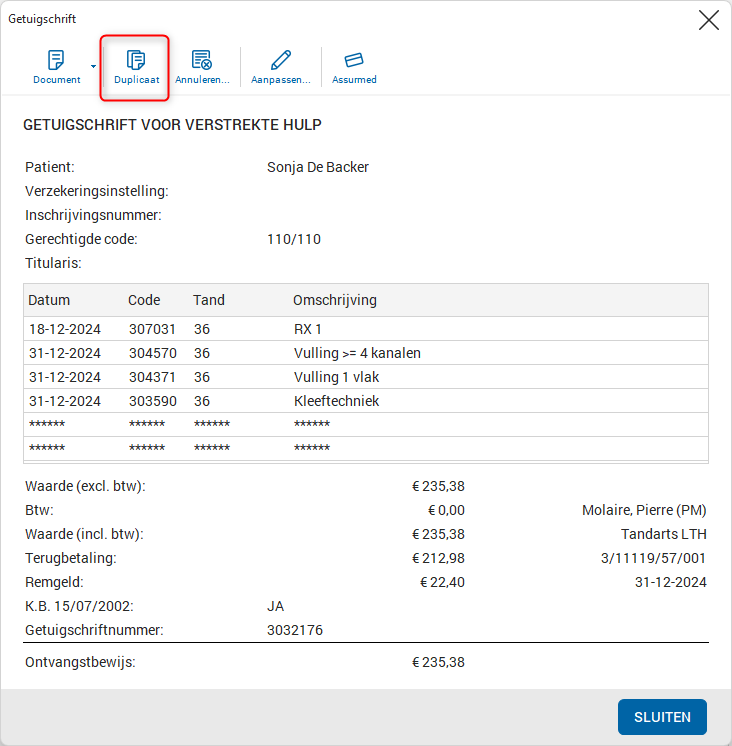Select row Vulling 1 vlak
732x746 pixels.
(366, 377)
